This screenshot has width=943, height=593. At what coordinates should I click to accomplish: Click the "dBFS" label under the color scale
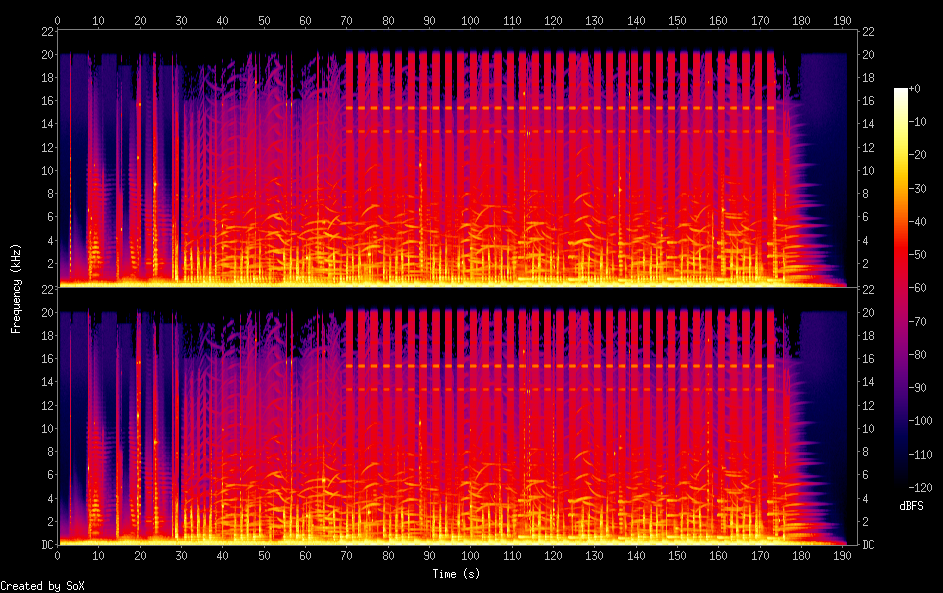coord(911,506)
